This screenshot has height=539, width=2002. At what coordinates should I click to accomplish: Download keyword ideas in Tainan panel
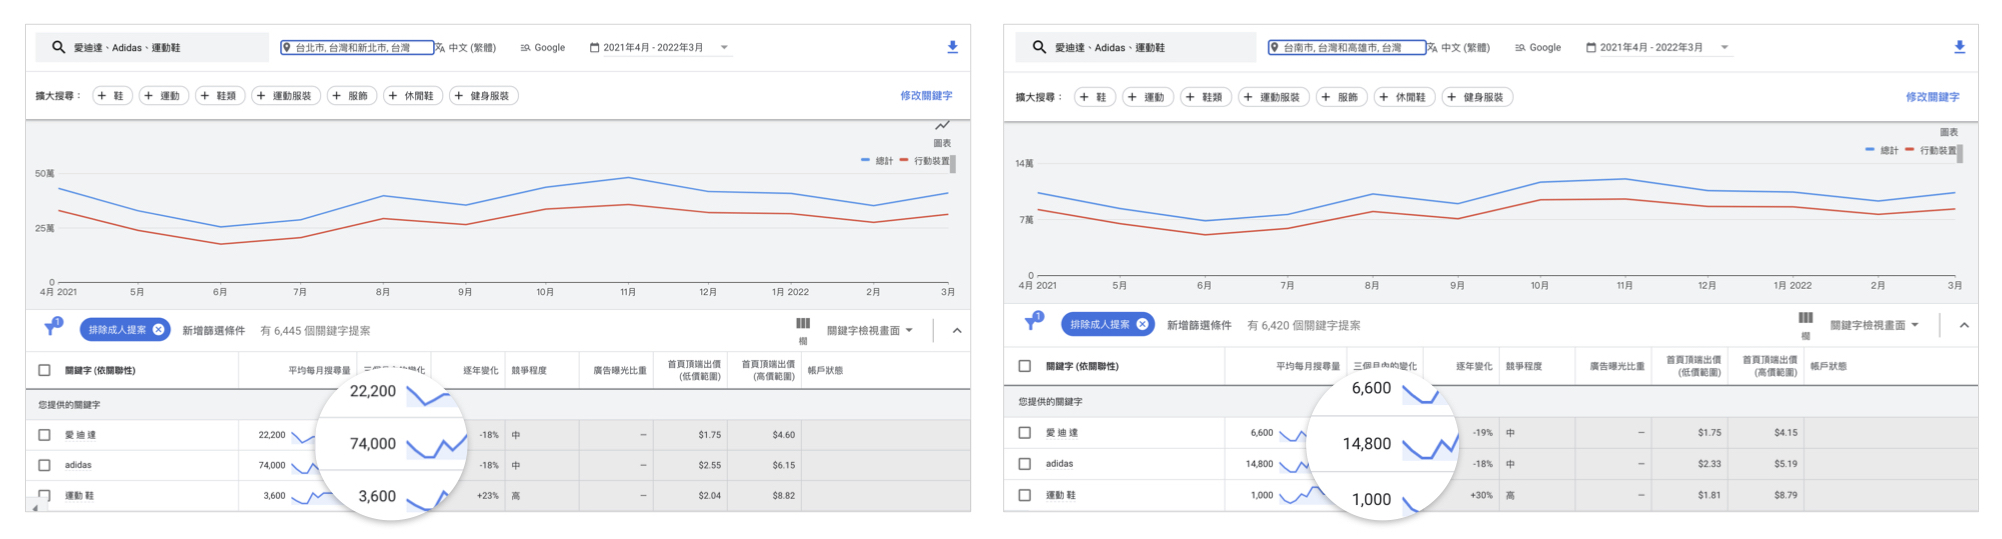(1959, 47)
